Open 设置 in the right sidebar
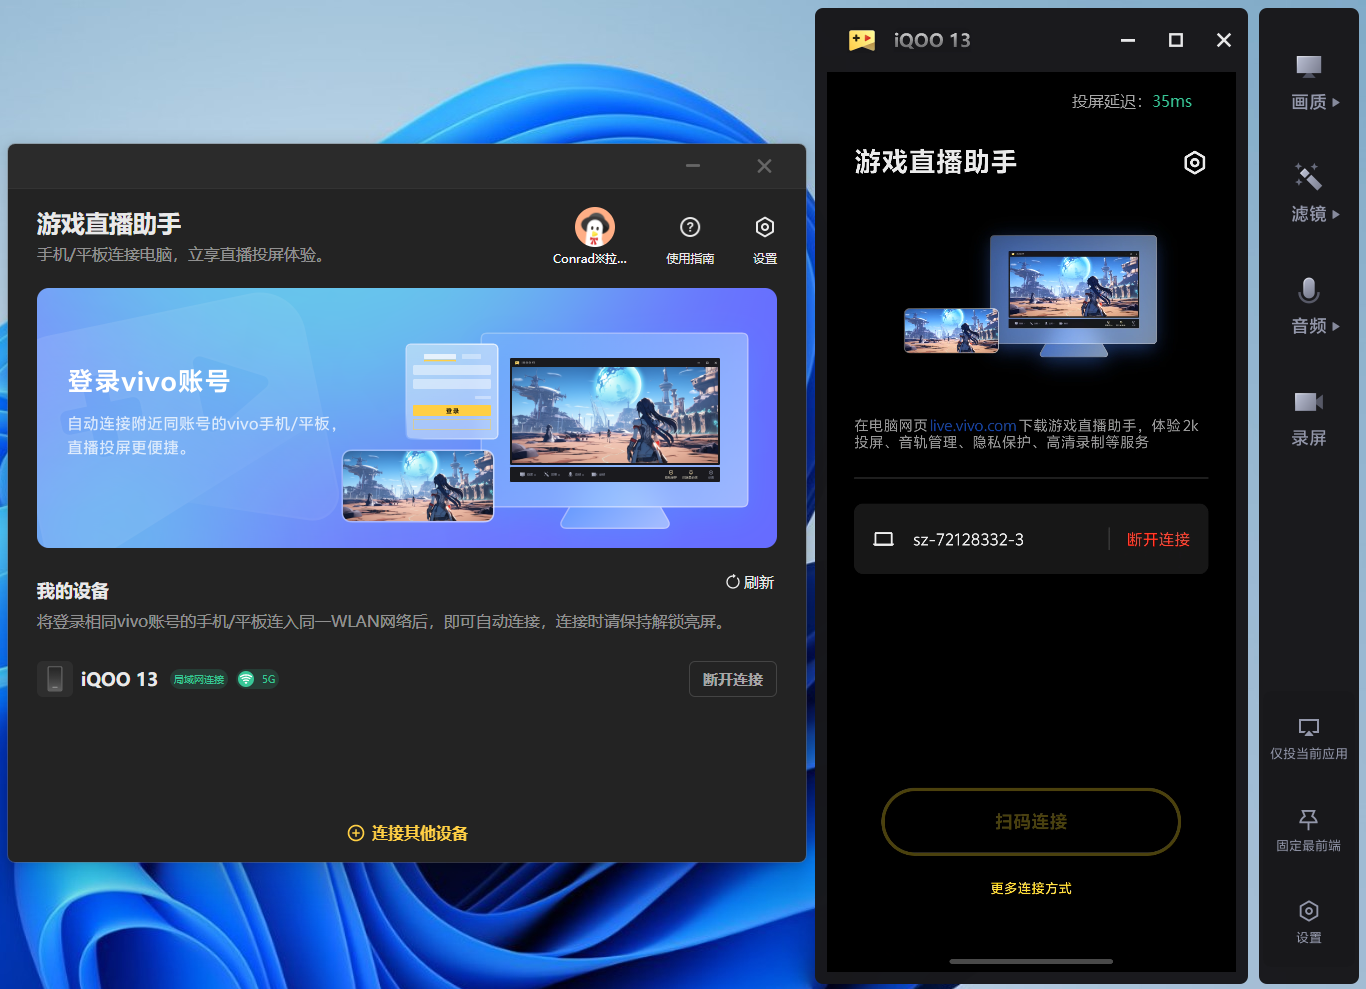The image size is (1366, 989). pyautogui.click(x=1309, y=922)
